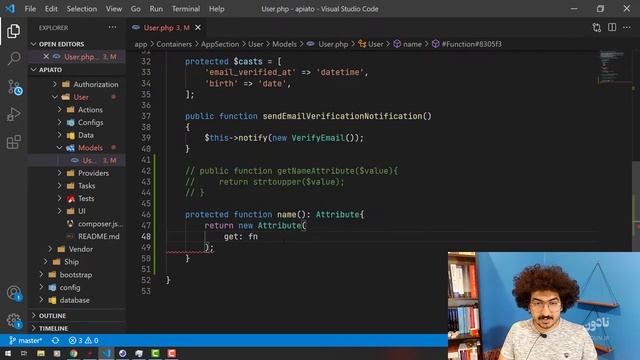Expand the Timeline panel
The height and width of the screenshot is (360, 640).
77,328
